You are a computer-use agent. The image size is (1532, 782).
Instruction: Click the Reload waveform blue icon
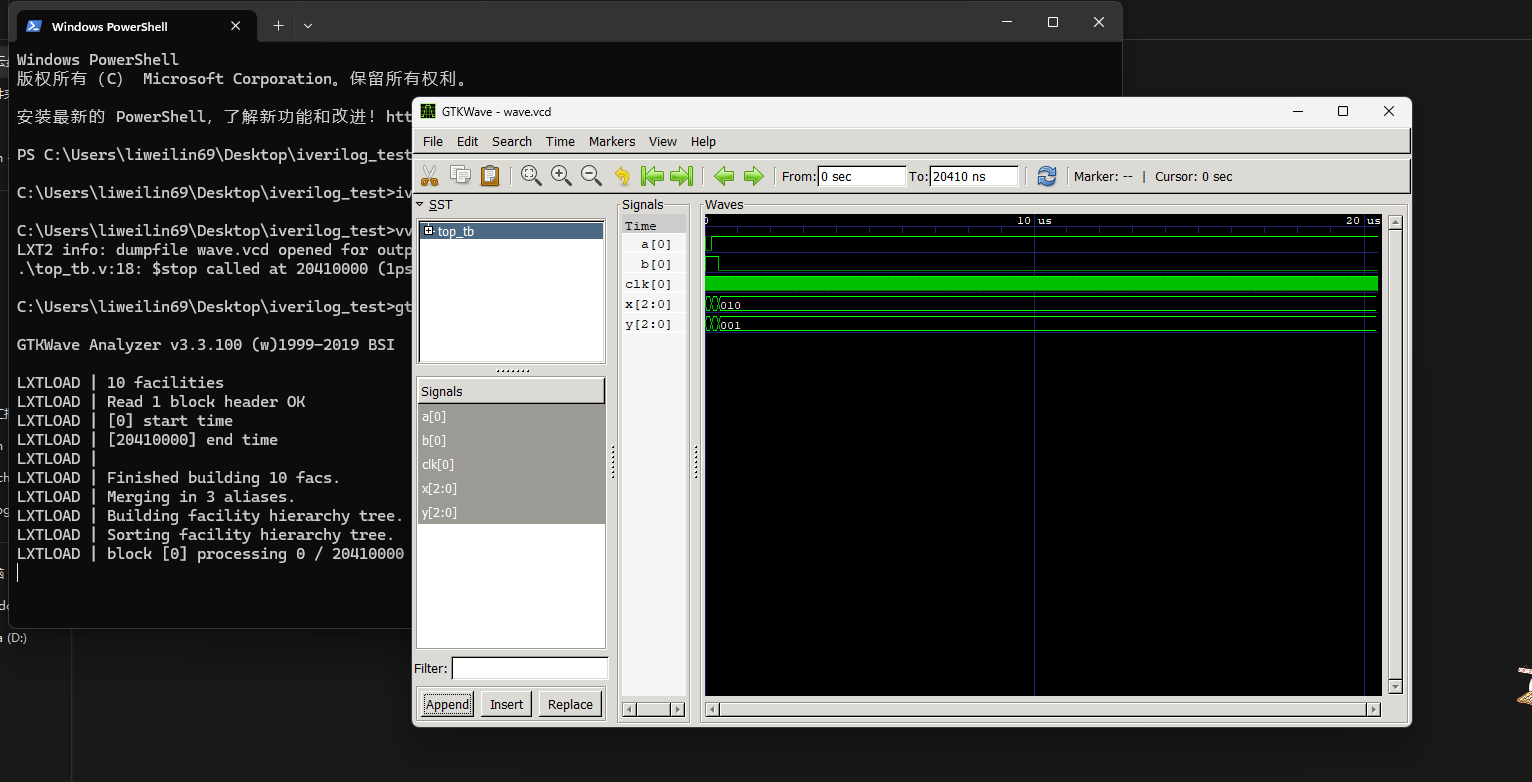(x=1046, y=176)
